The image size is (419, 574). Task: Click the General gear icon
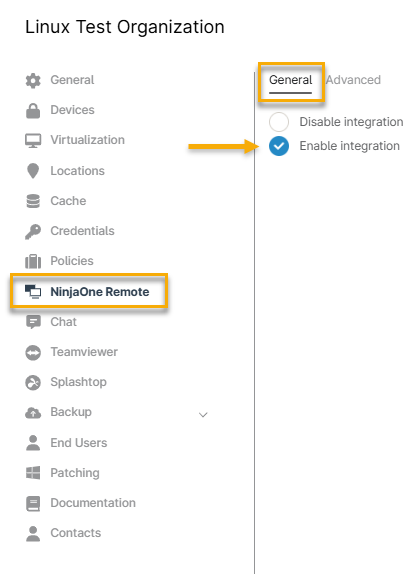(x=33, y=81)
